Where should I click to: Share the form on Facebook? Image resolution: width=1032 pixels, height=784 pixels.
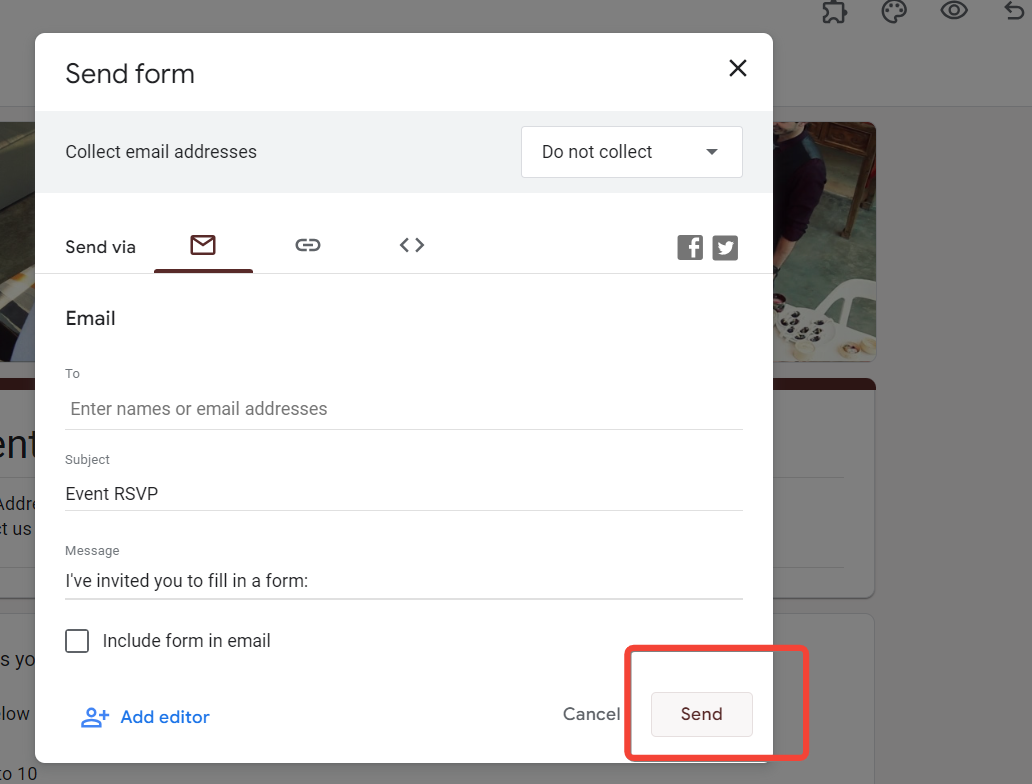point(690,248)
